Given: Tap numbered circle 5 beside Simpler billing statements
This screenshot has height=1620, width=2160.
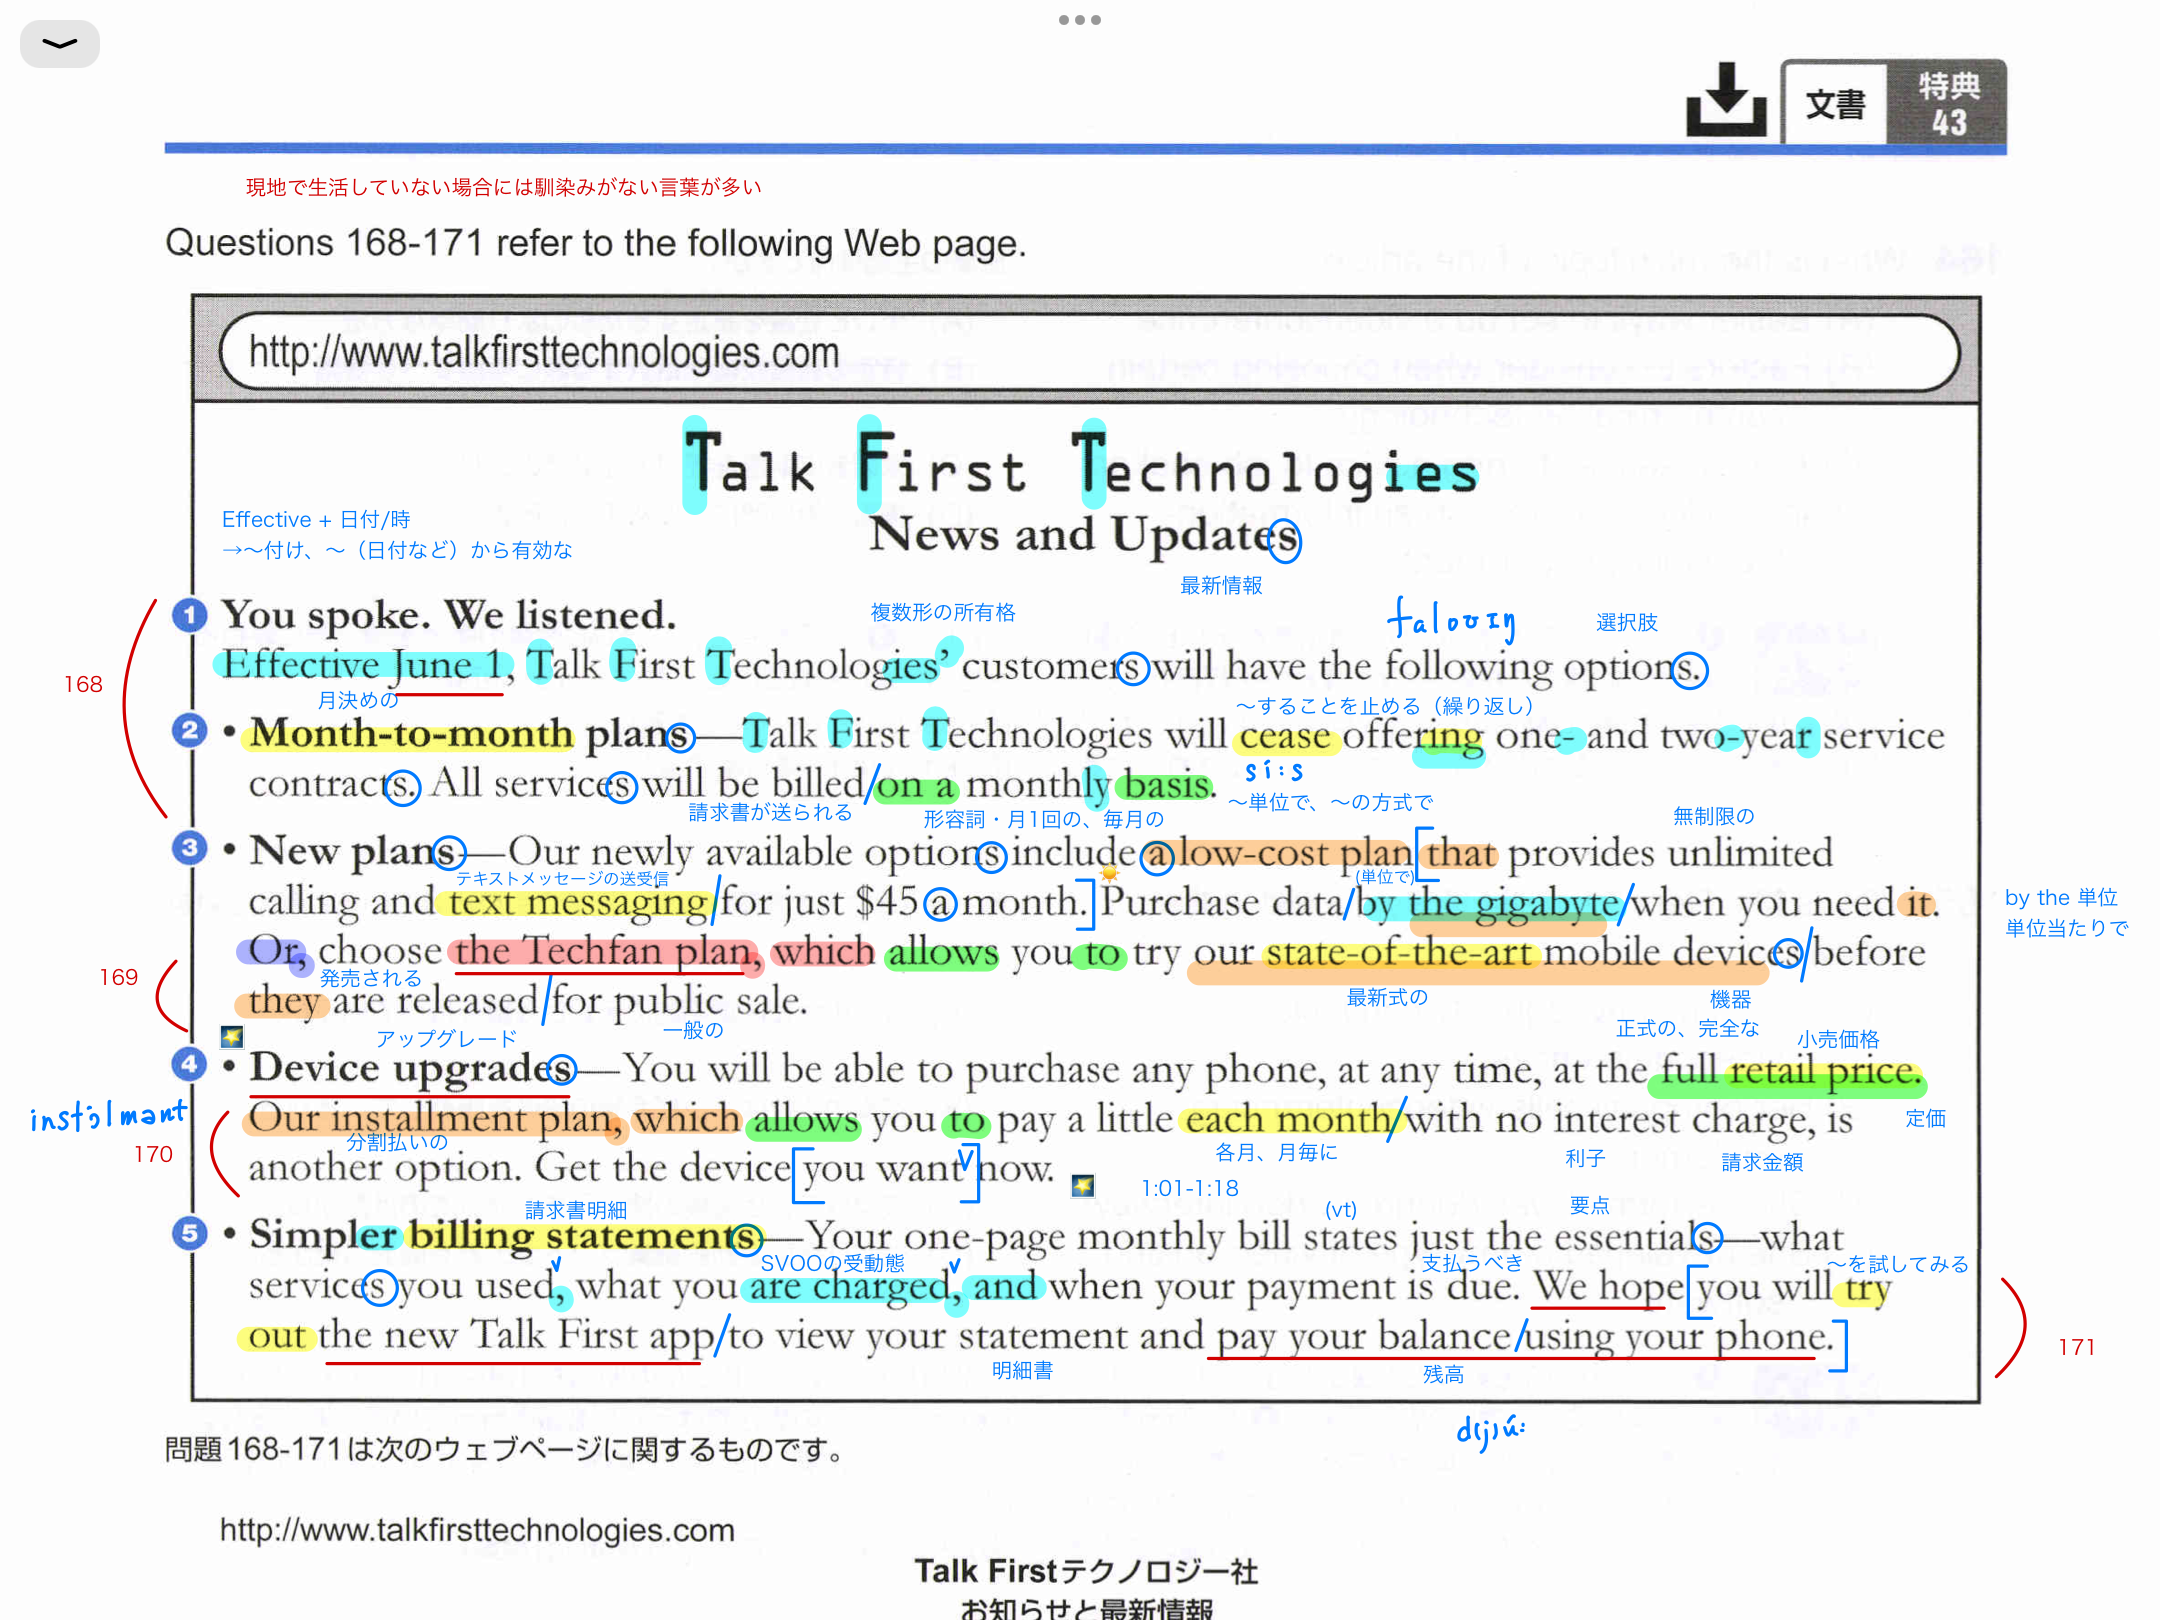Looking at the screenshot, I should (189, 1232).
